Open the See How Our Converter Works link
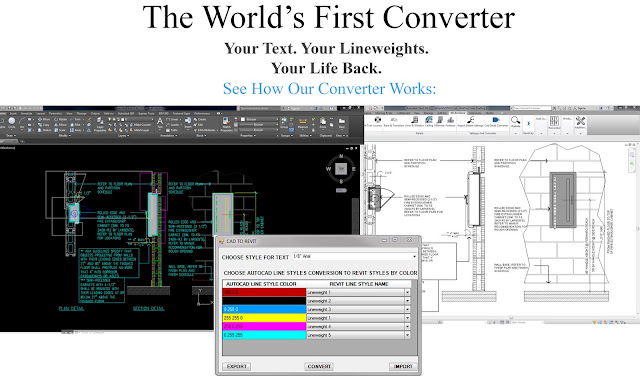 (329, 89)
